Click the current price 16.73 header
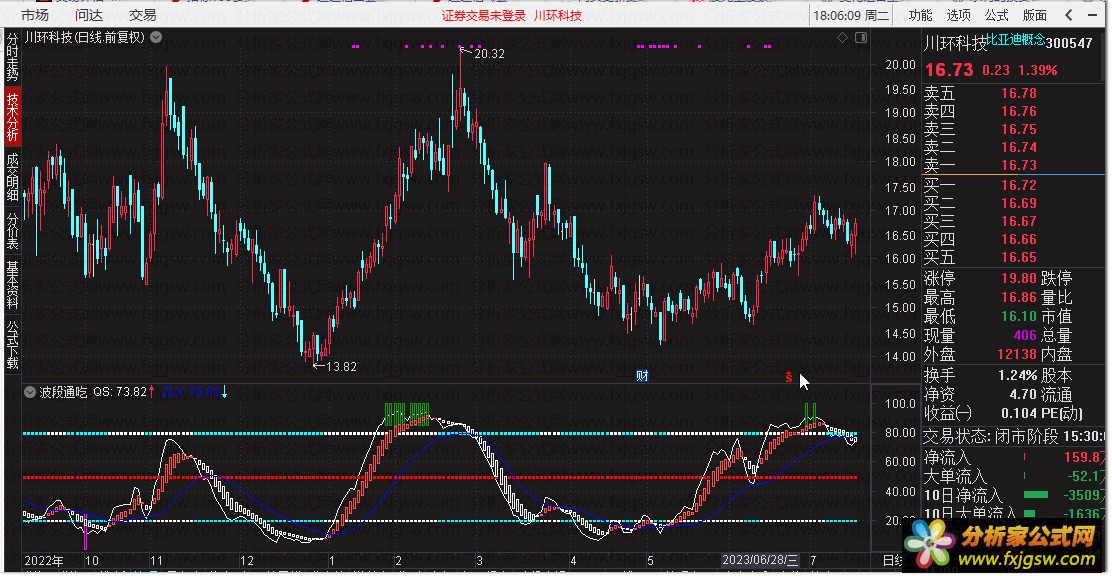 (948, 70)
